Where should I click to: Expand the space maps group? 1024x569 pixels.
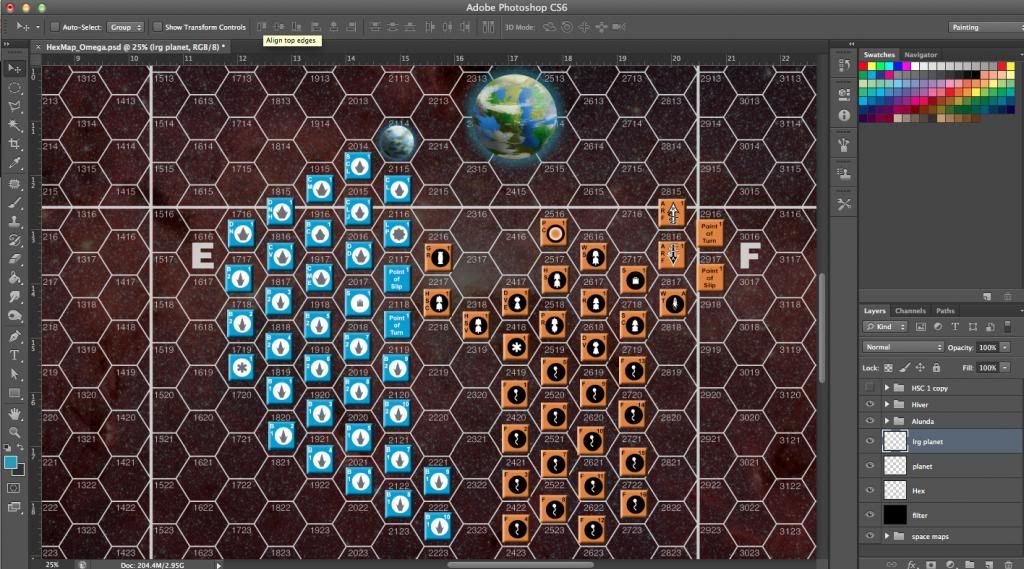tap(887, 536)
